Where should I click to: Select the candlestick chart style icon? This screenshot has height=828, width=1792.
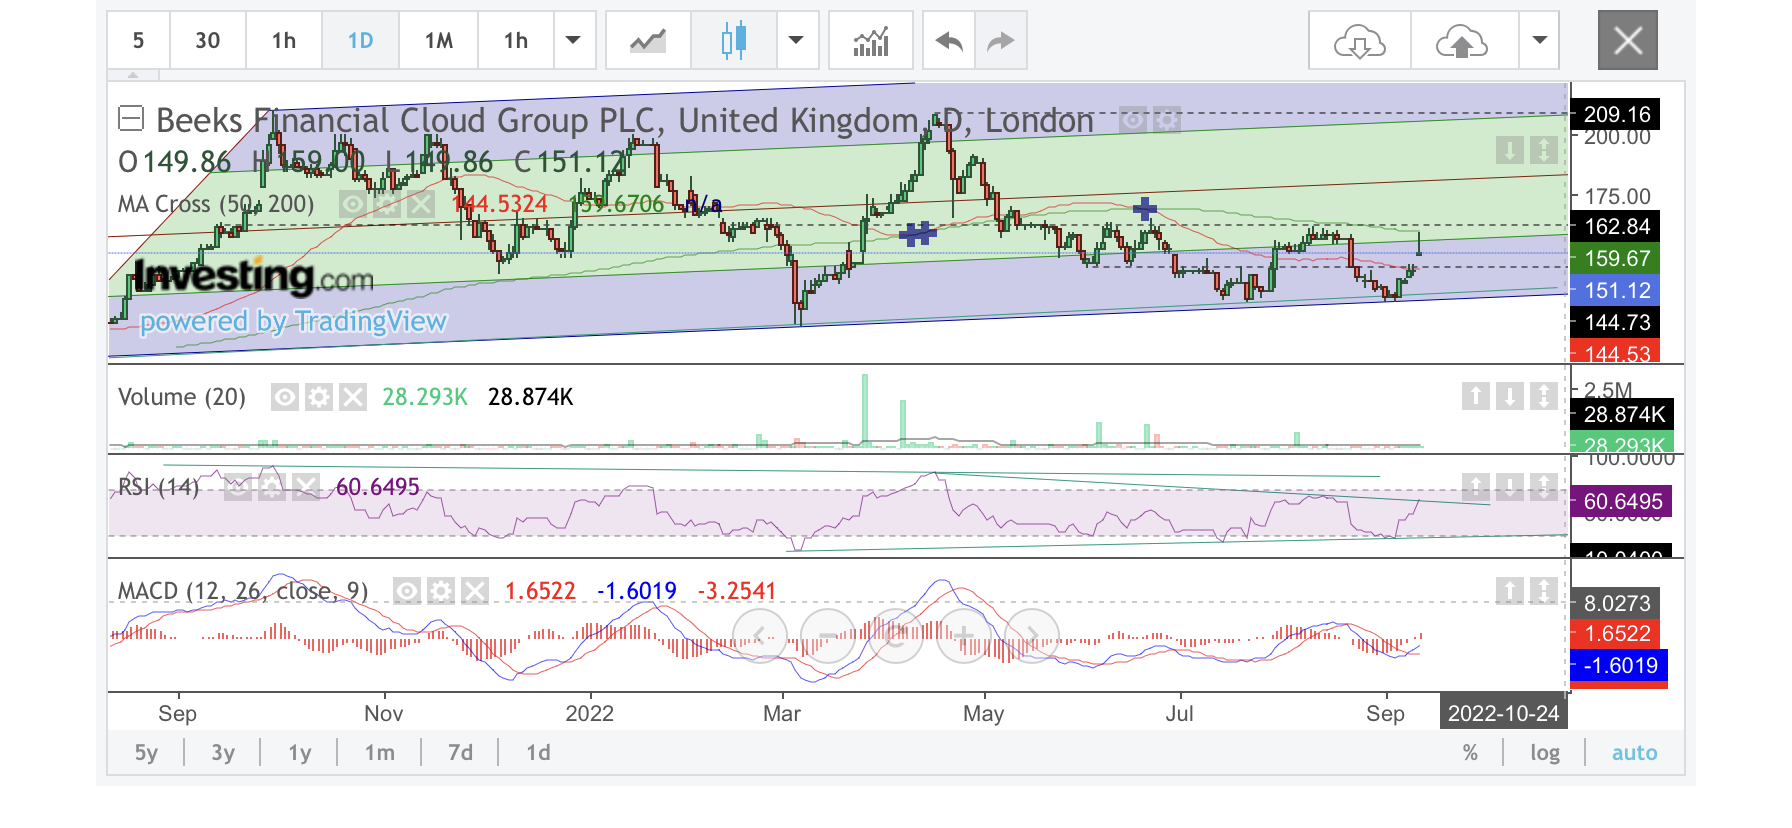tap(734, 41)
